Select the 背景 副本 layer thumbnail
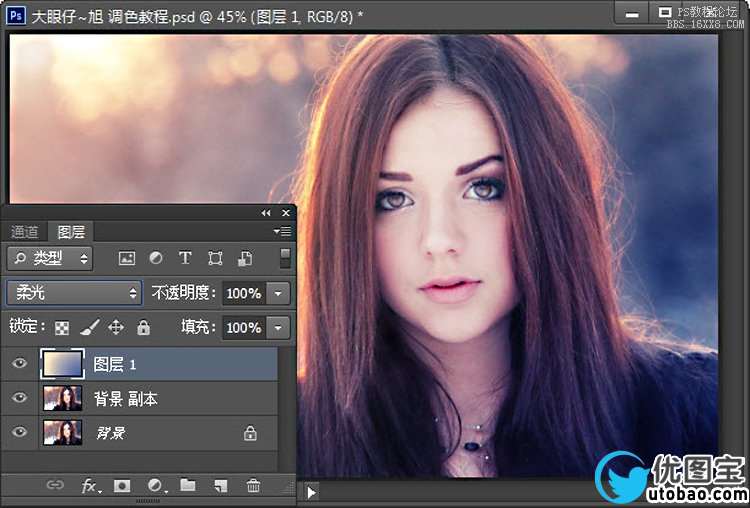The height and width of the screenshot is (508, 750). pyautogui.click(x=63, y=398)
